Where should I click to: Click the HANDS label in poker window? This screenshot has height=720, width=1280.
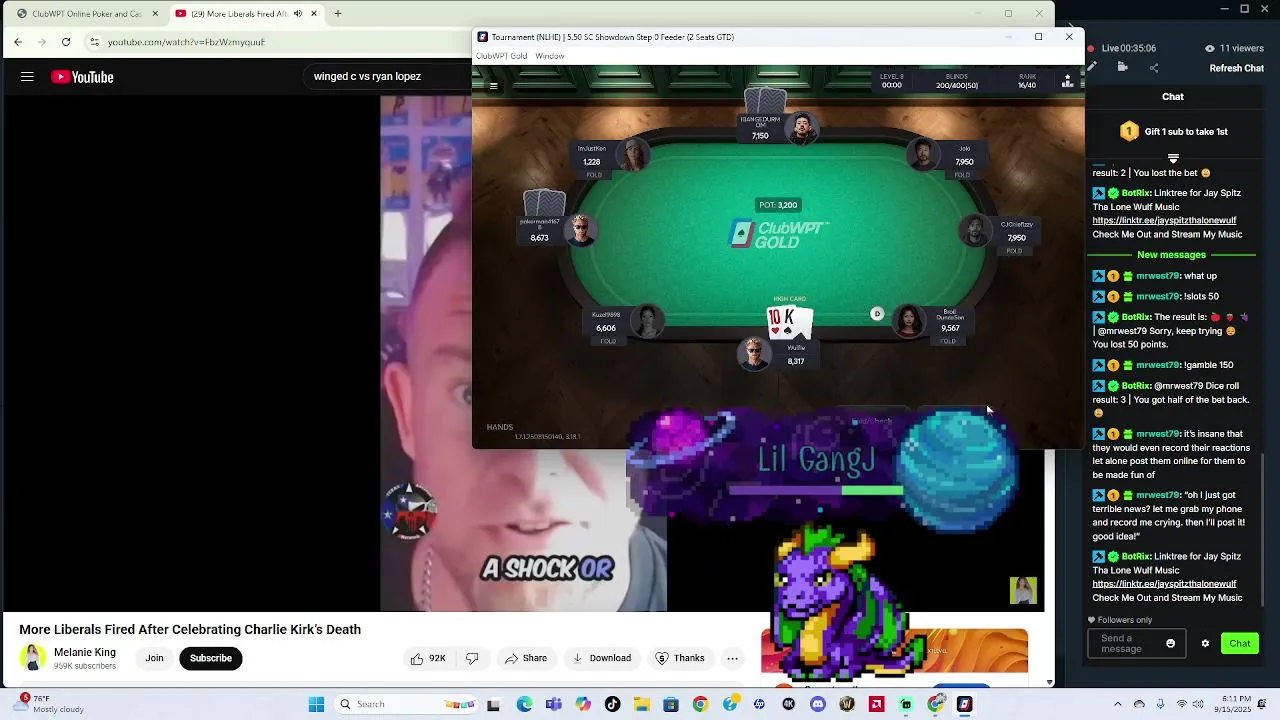500,427
